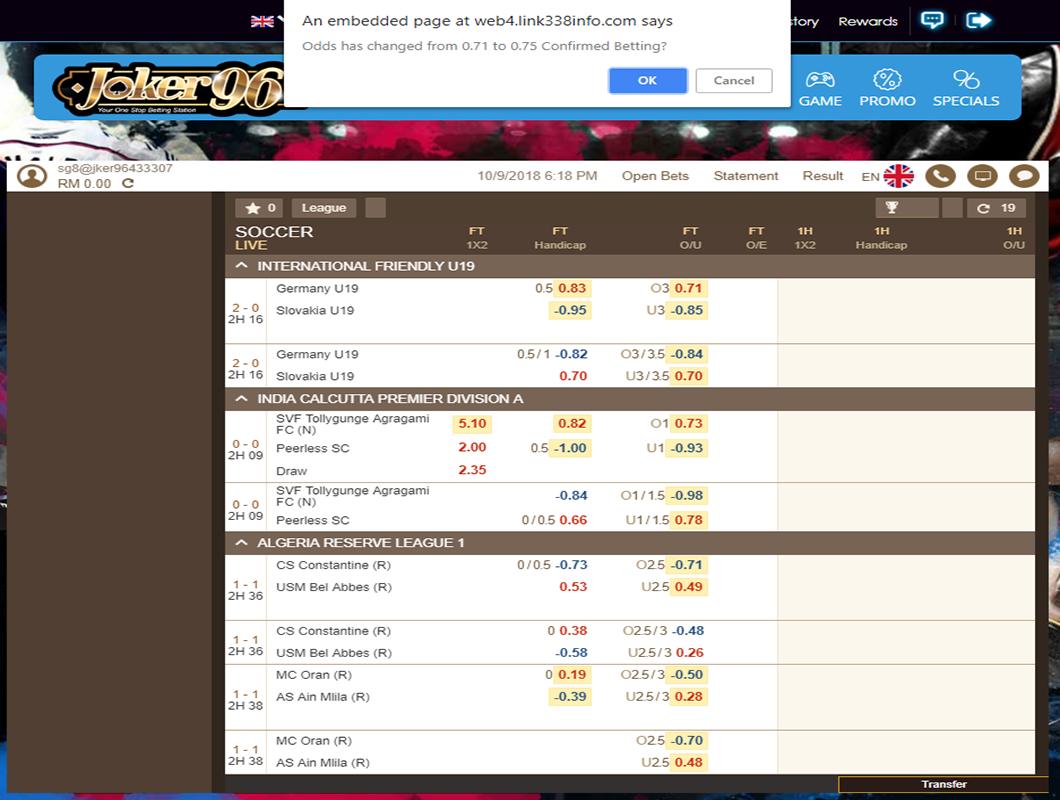The image size is (1060, 800).
Task: Collapse Algeria Reserve League 1 section
Action: (x=241, y=543)
